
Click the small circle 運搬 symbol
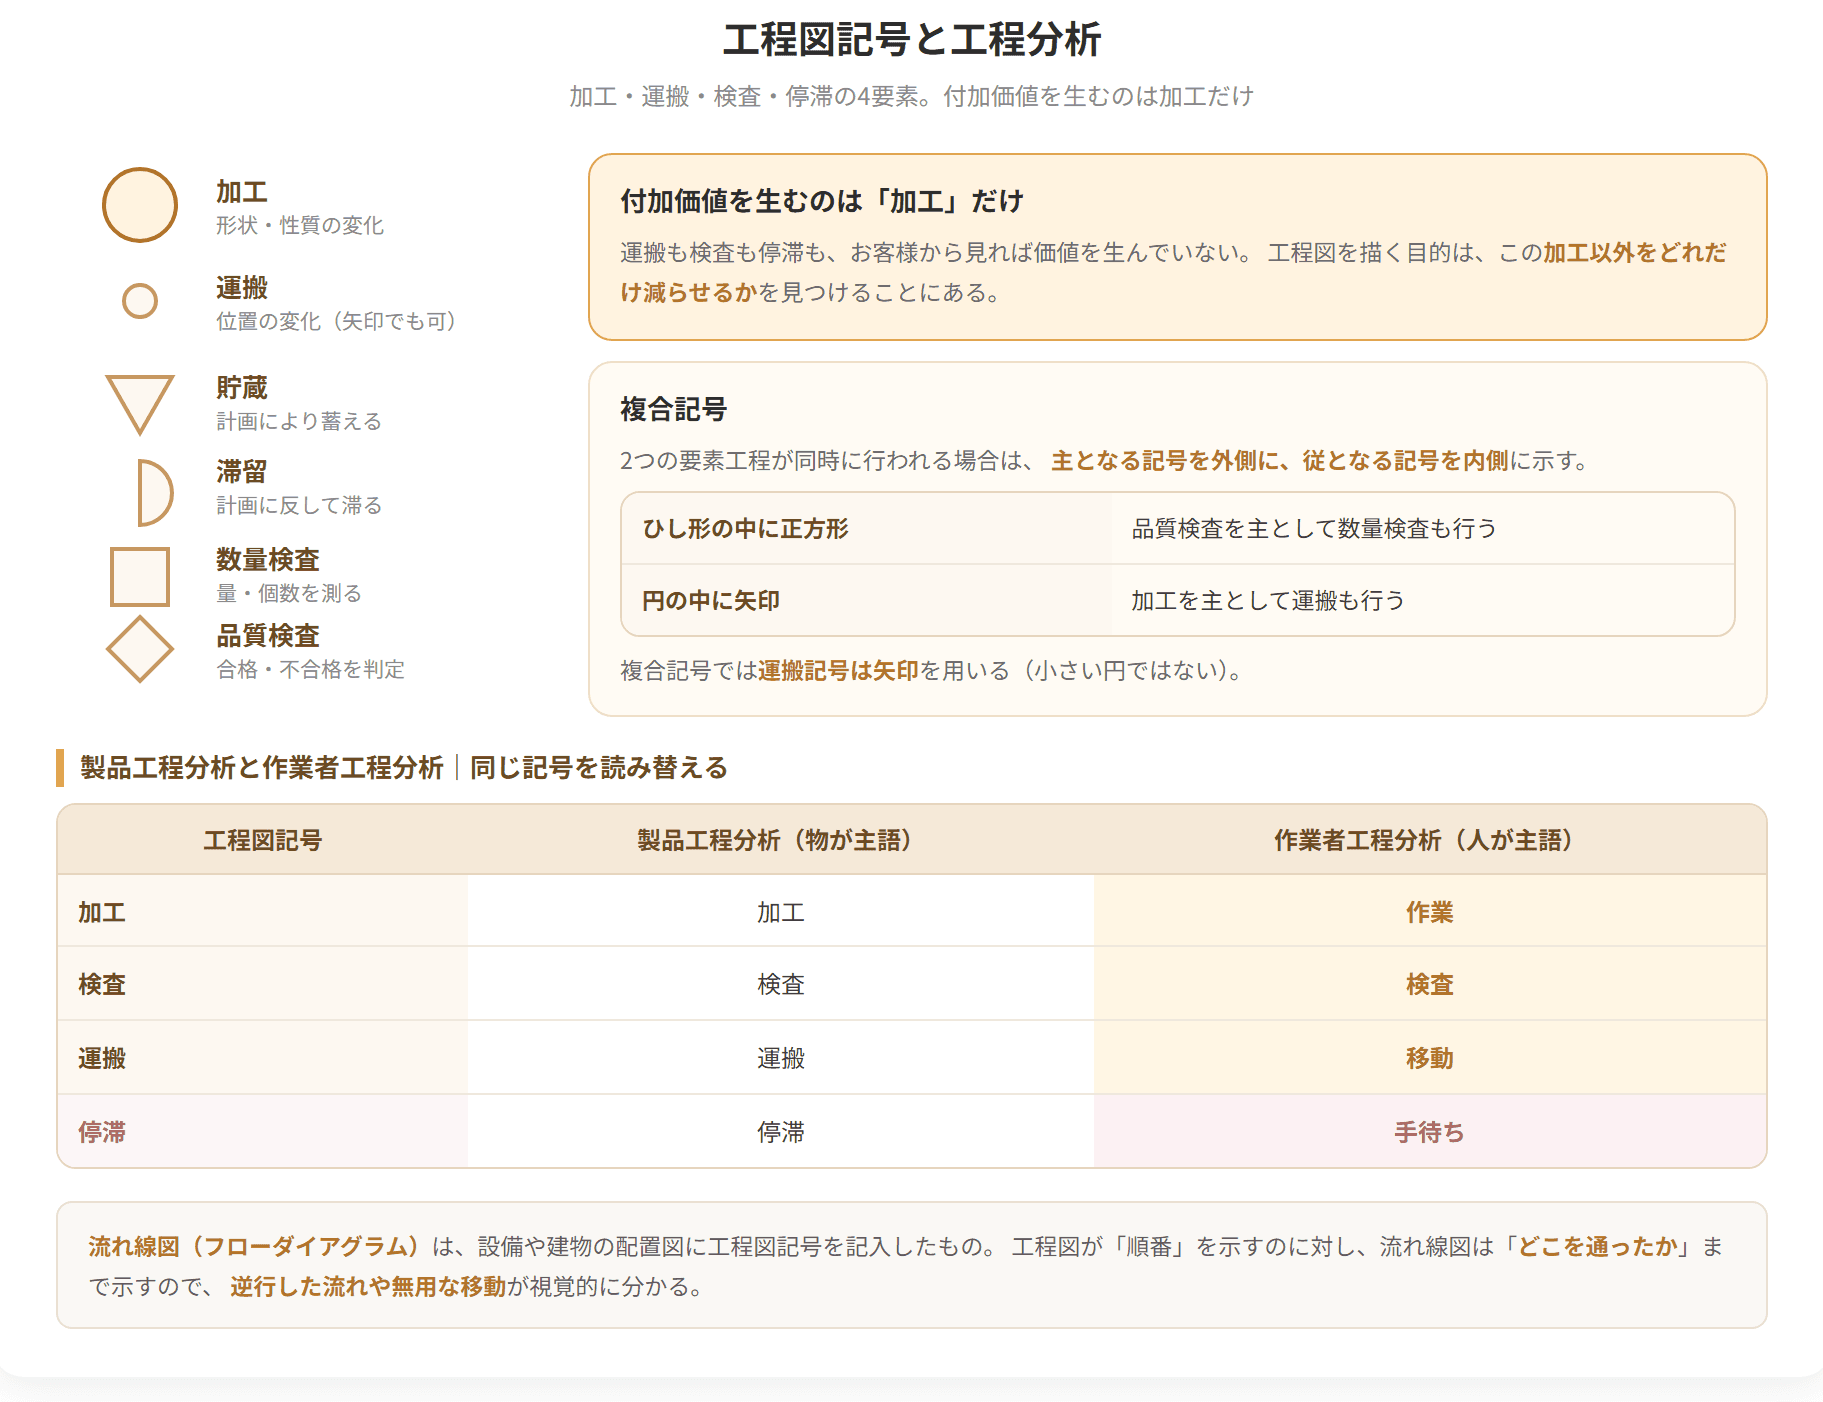[x=140, y=301]
